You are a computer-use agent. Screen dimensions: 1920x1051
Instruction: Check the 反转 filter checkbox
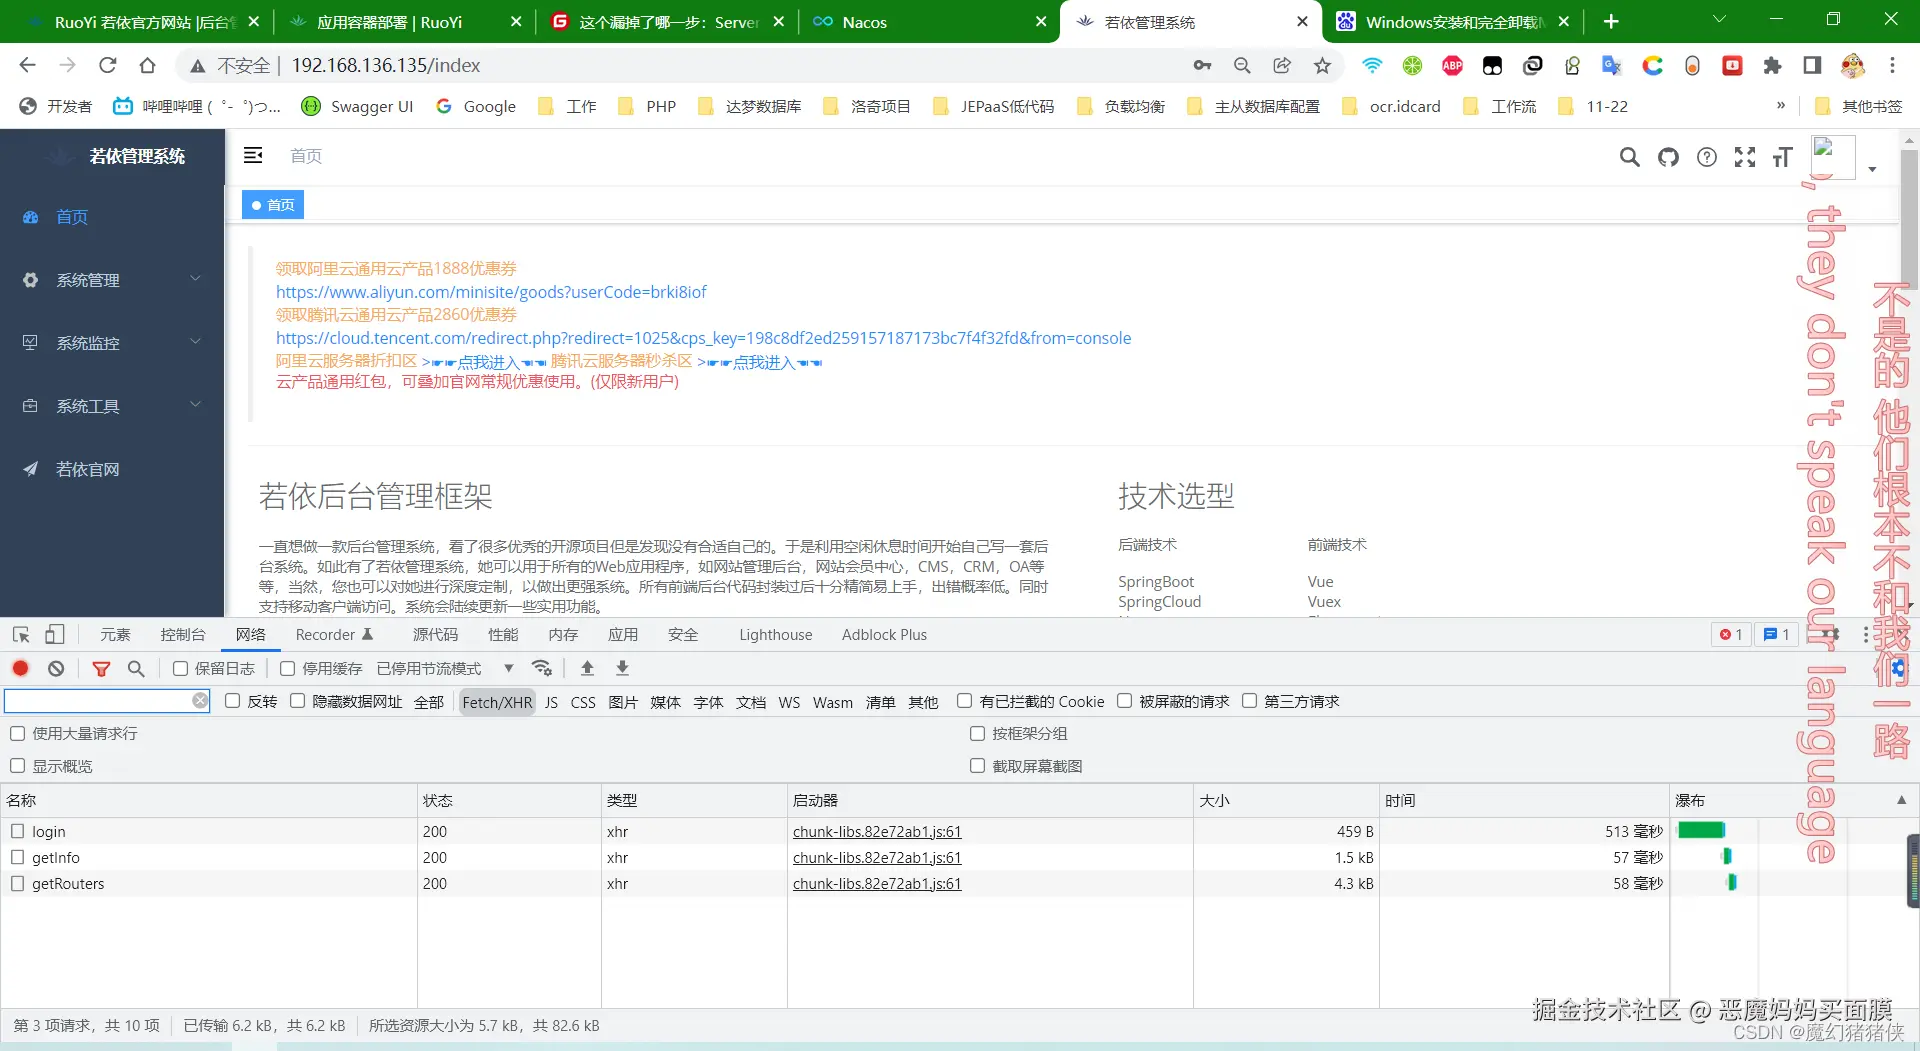233,701
